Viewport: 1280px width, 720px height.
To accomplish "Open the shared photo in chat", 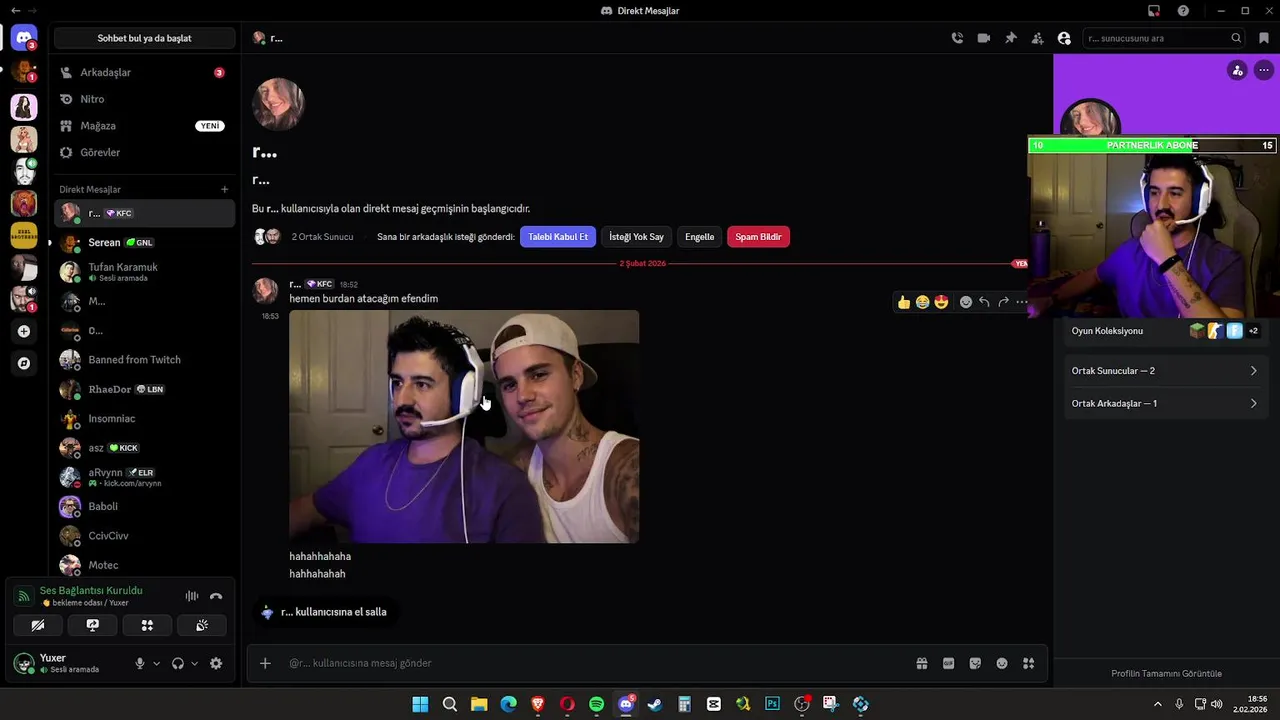I will [x=464, y=427].
